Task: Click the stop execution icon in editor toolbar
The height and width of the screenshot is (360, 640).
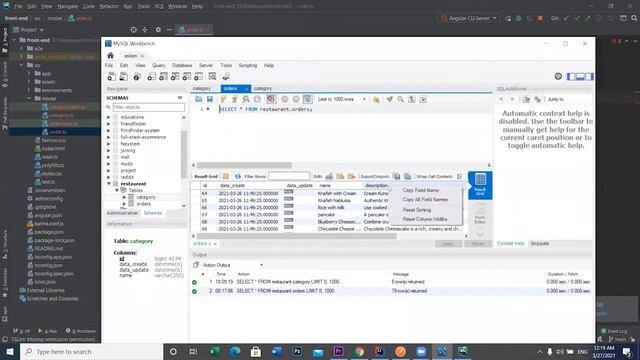Action: pyautogui.click(x=257, y=99)
